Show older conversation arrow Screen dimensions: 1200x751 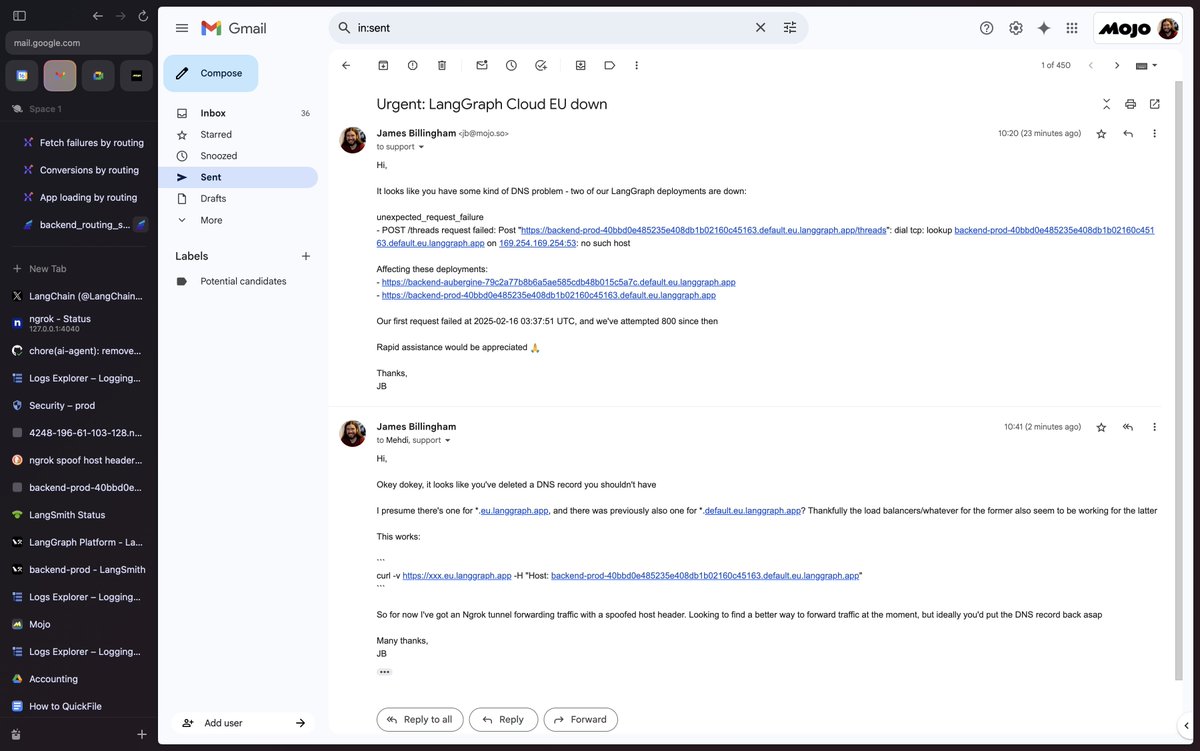point(1117,65)
